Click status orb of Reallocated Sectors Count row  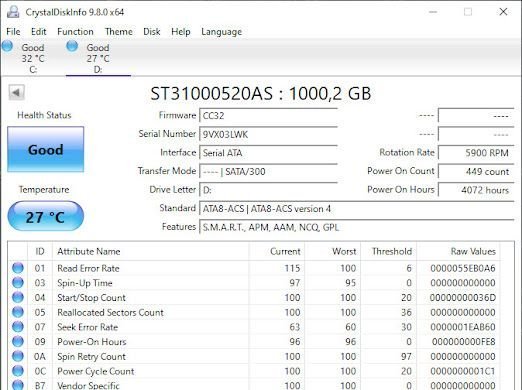(18, 312)
